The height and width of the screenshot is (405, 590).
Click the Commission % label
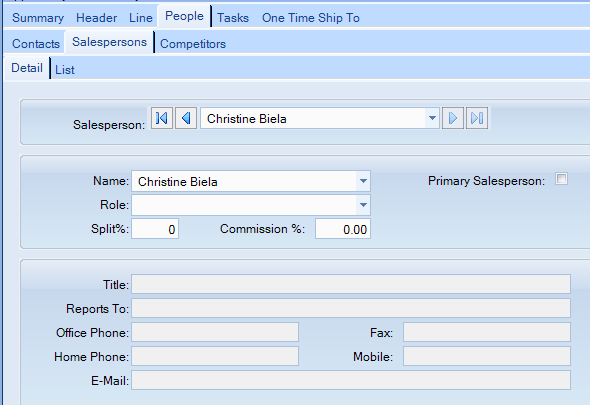(x=263, y=229)
